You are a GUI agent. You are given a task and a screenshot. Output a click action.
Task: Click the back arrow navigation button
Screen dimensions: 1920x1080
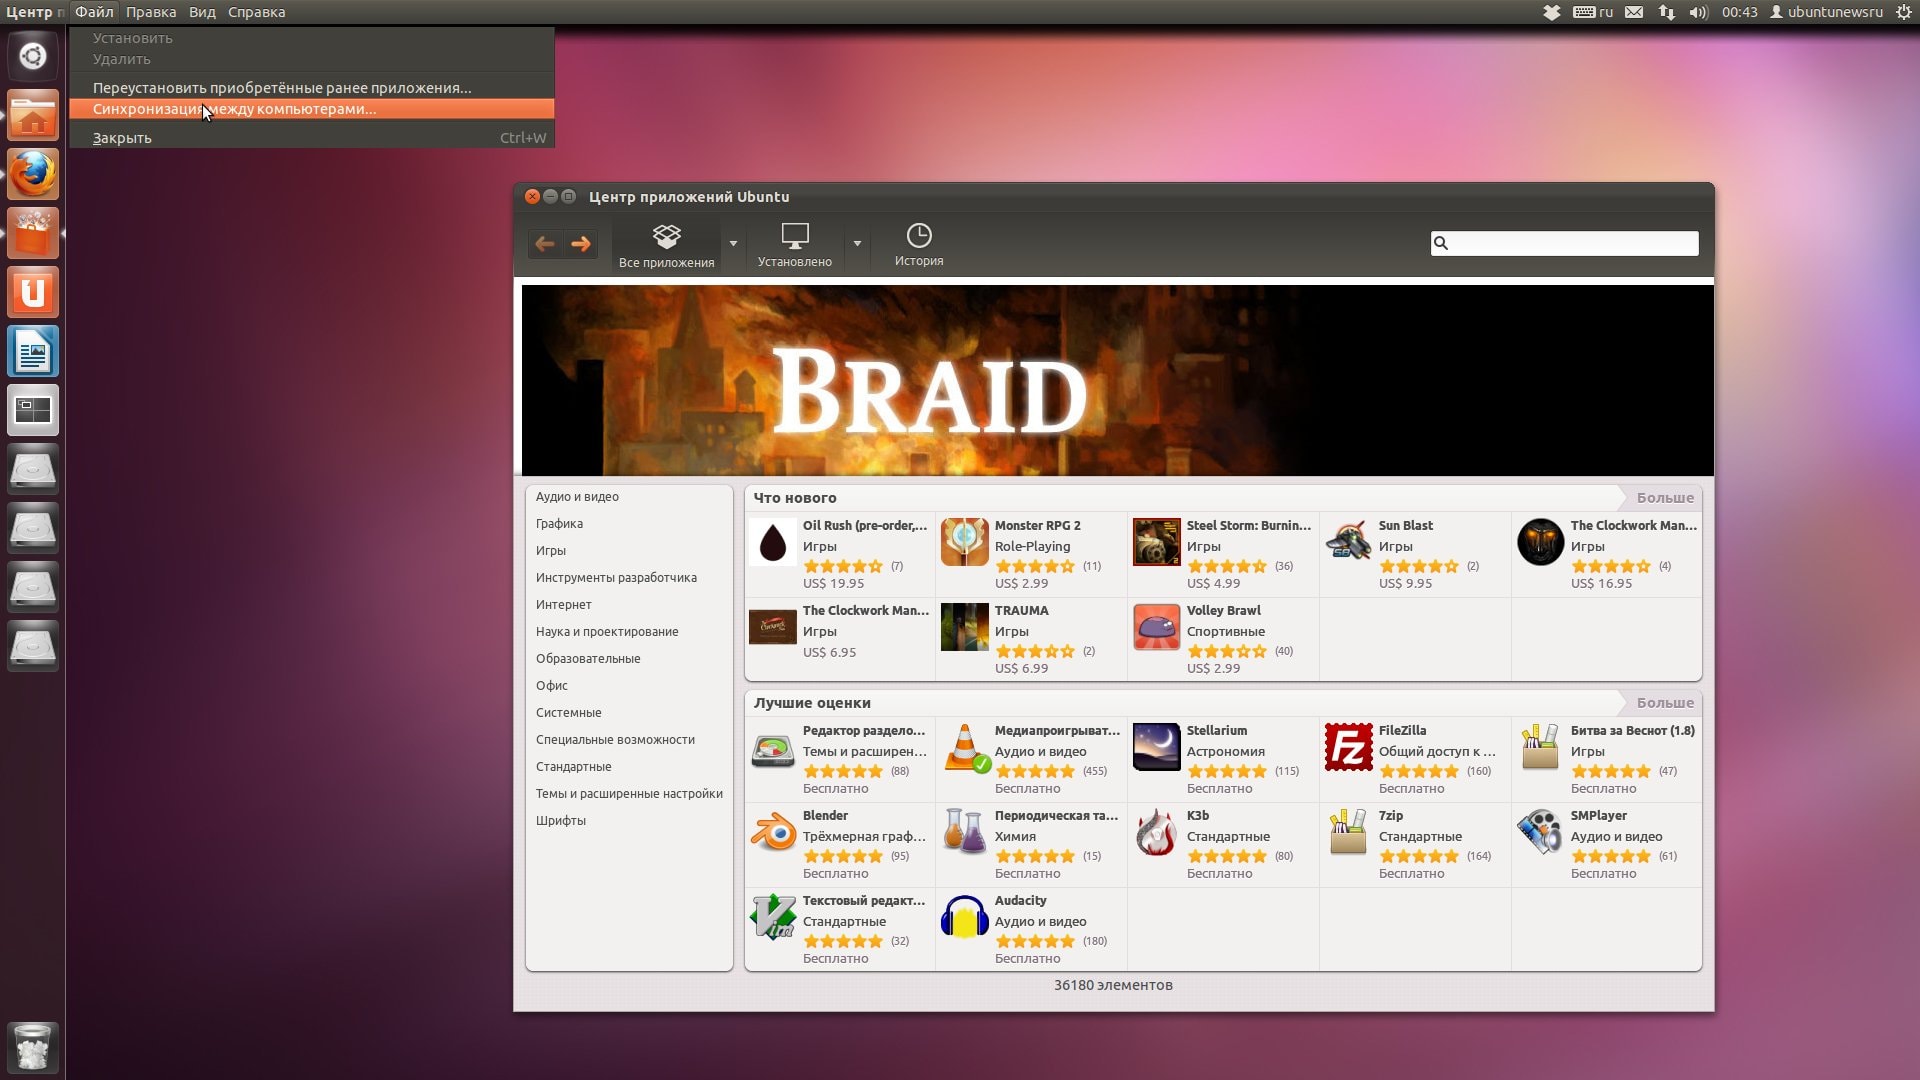[545, 243]
